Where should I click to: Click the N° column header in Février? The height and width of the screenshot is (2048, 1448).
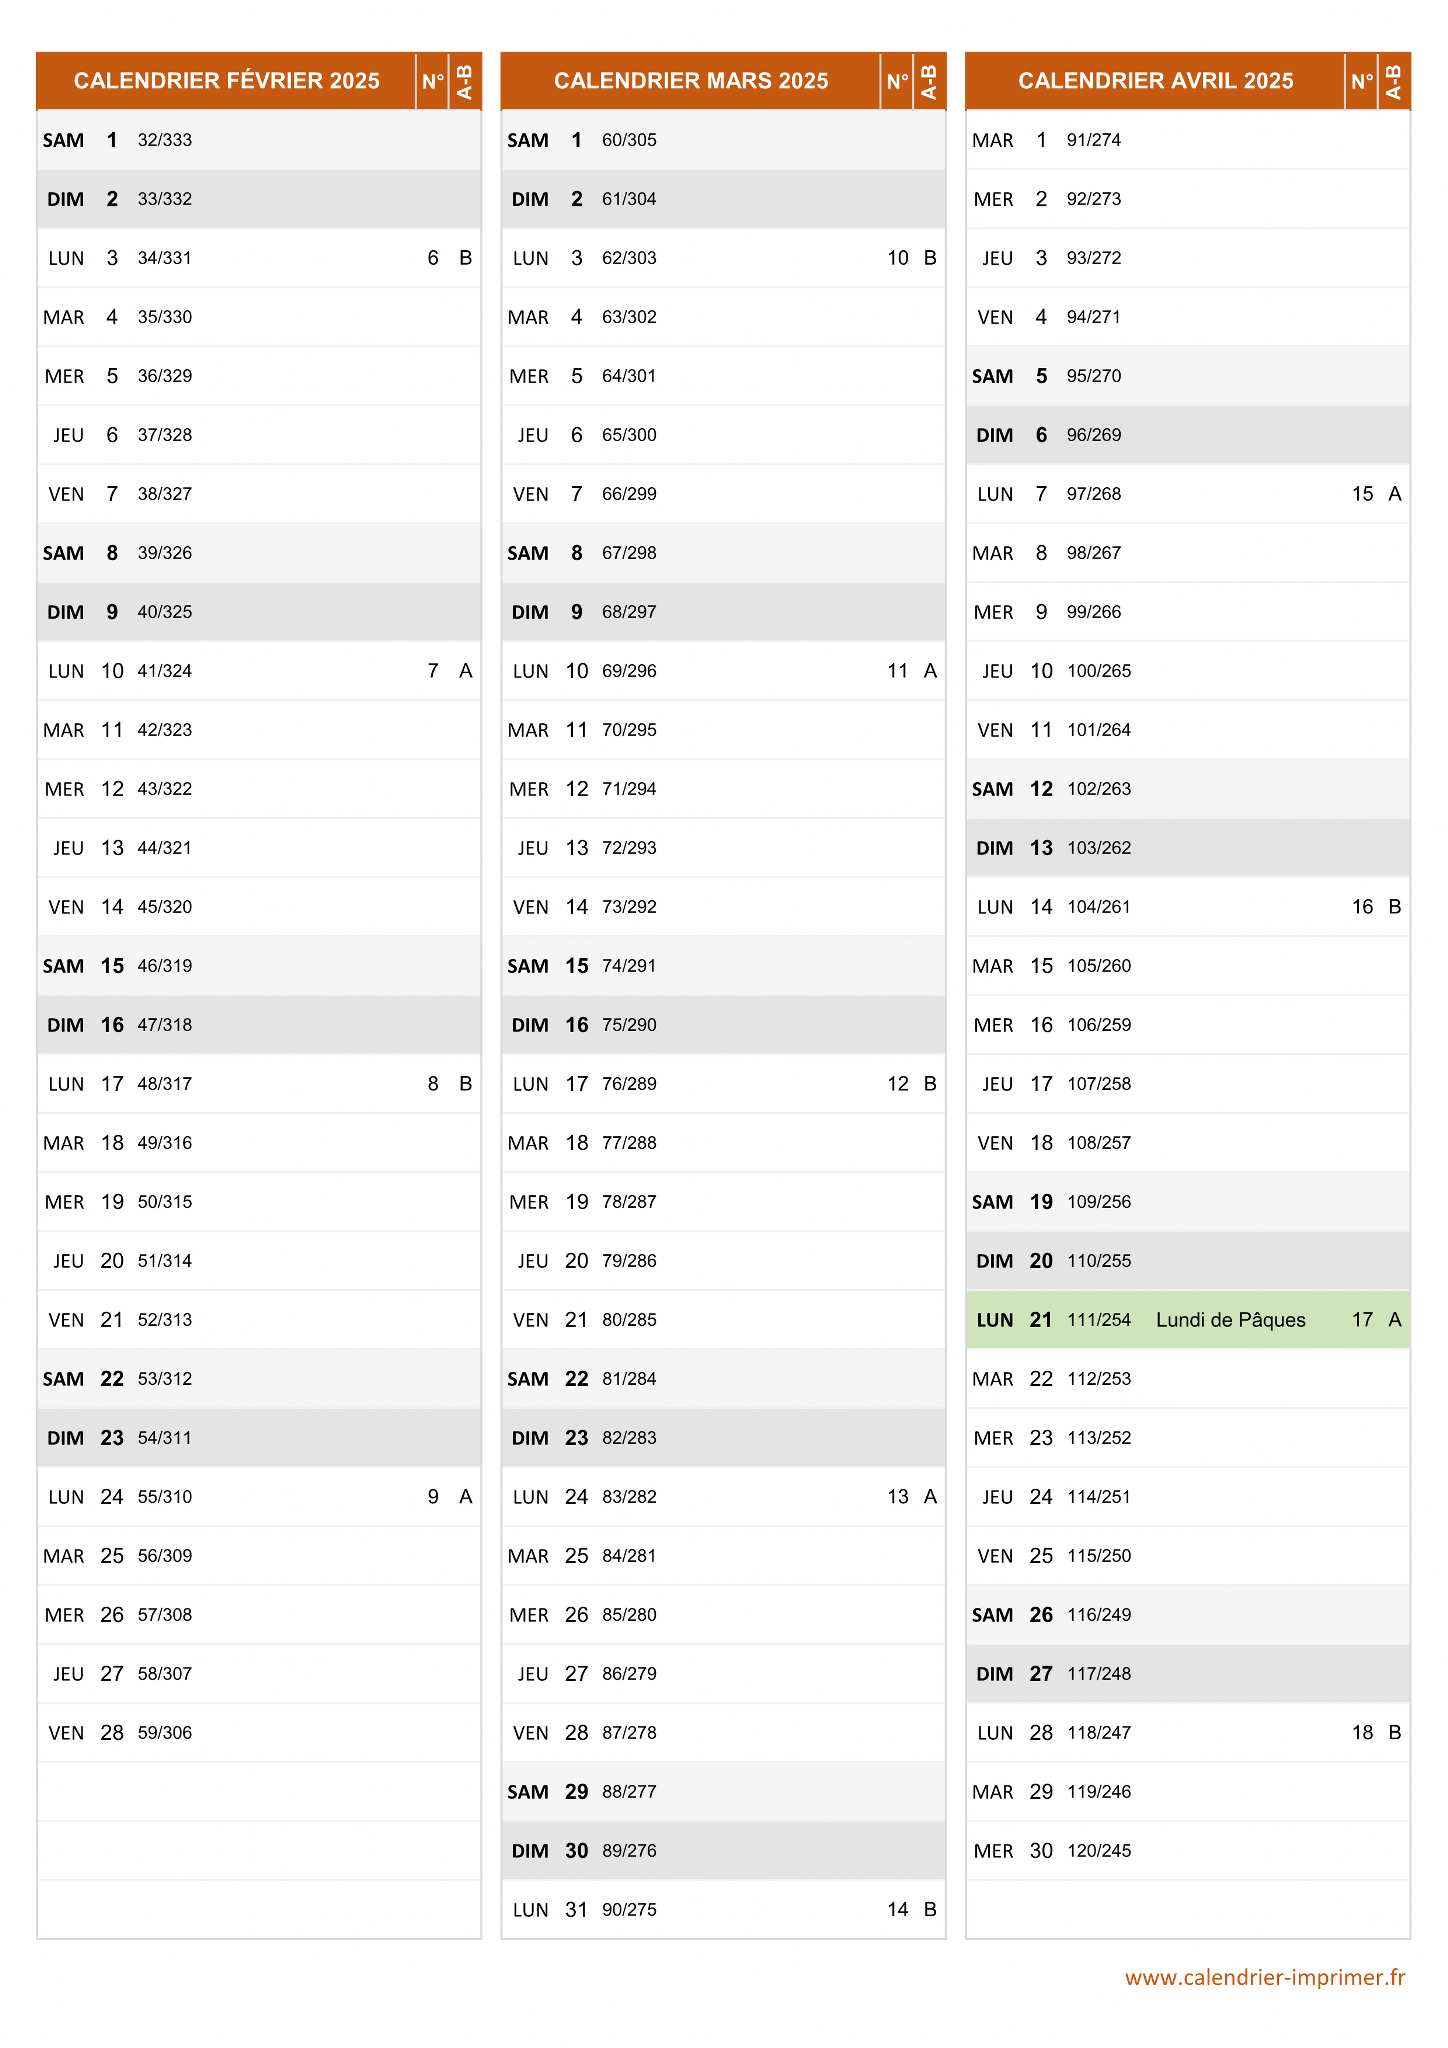433,81
